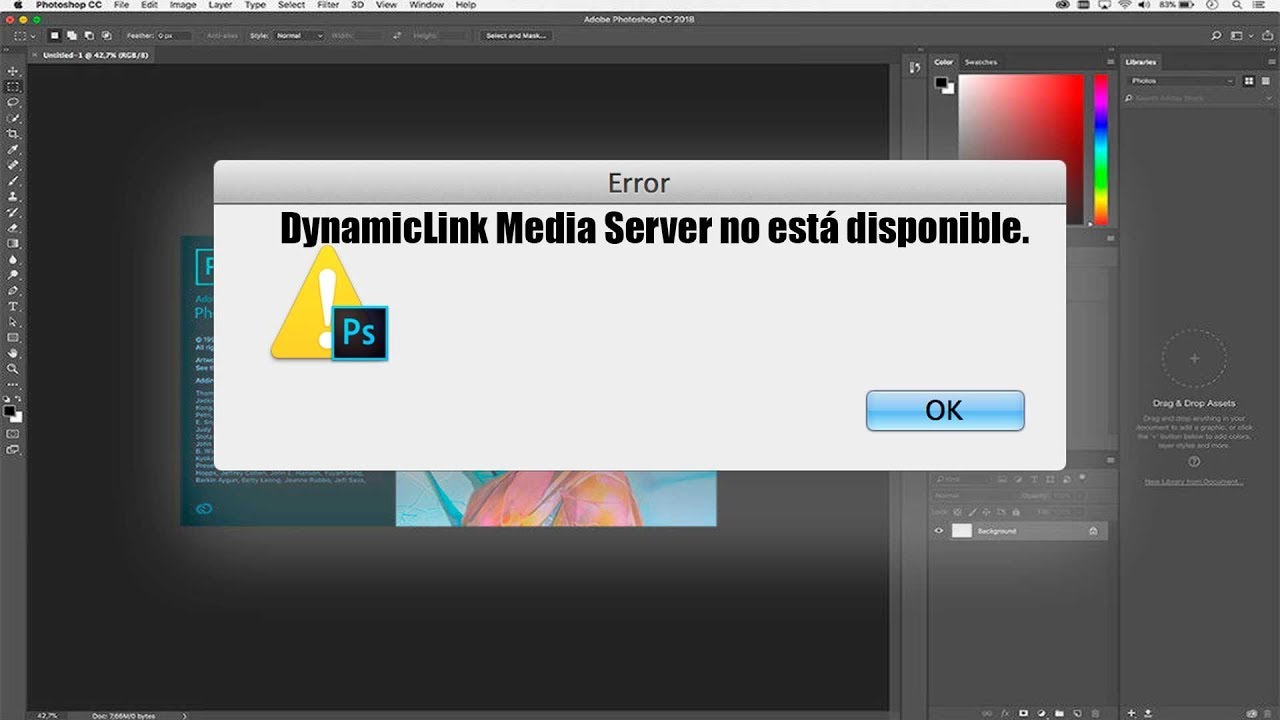Viewport: 1280px width, 720px height.
Task: Select the Eyedropper tool
Action: pyautogui.click(x=13, y=149)
